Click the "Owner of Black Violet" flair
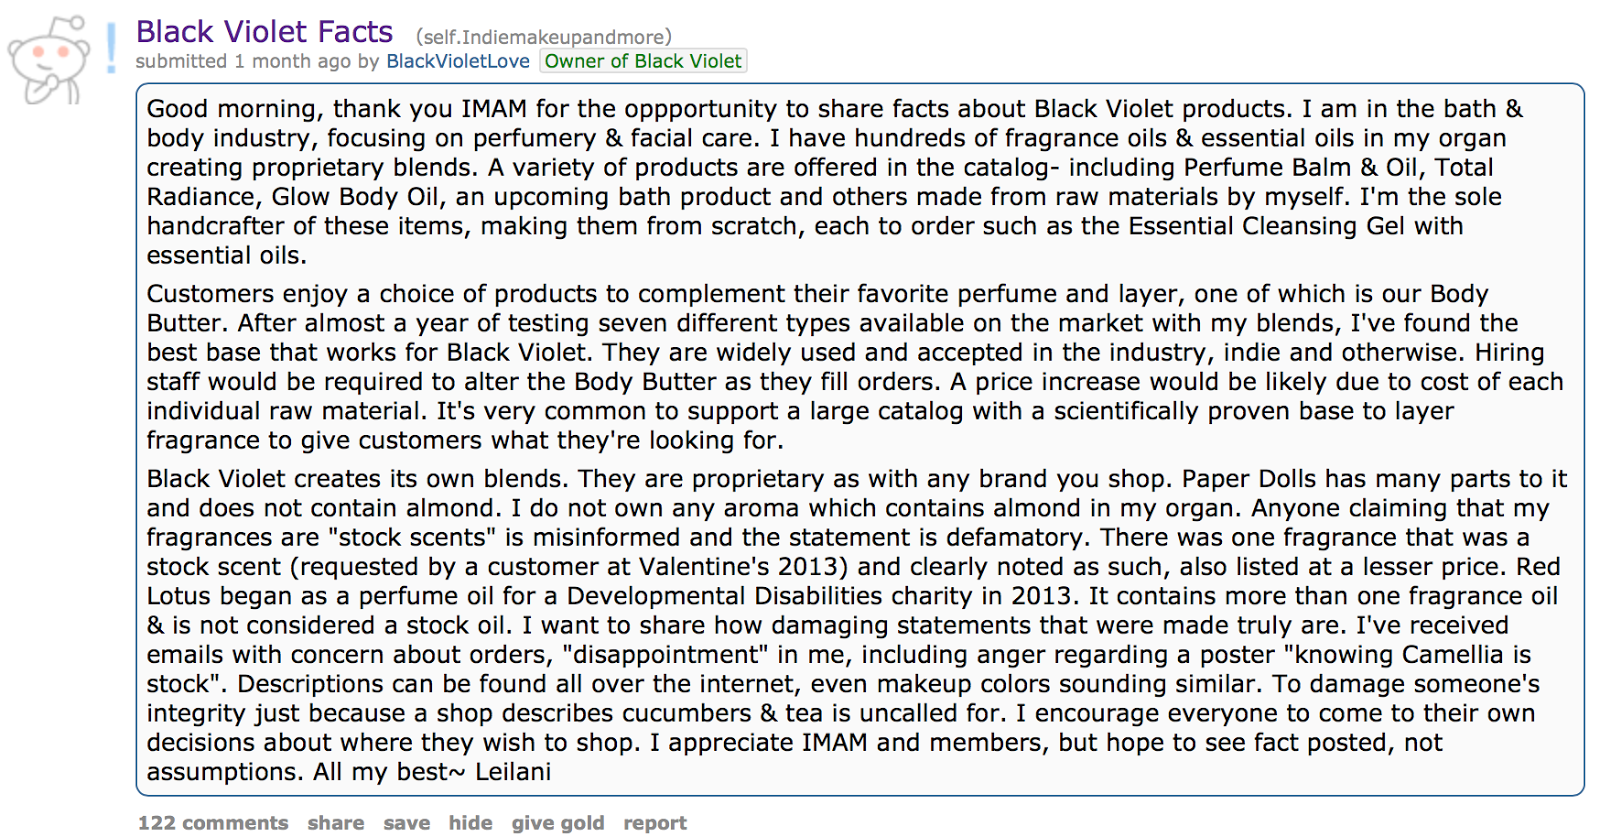 point(643,61)
